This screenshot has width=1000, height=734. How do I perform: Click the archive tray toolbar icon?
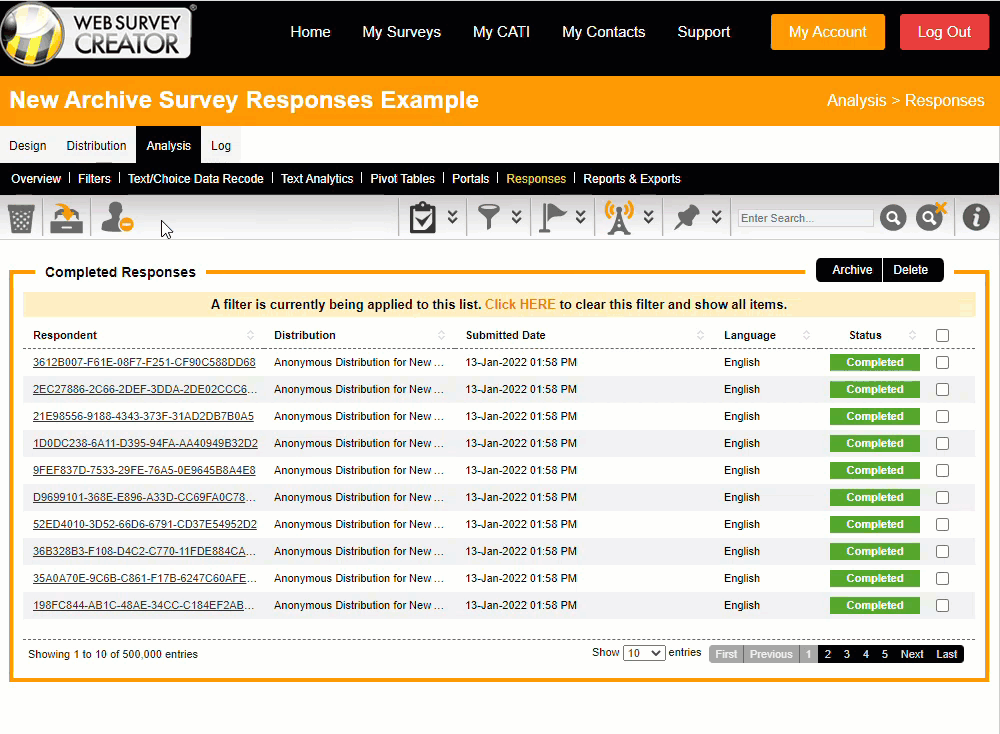point(67,218)
